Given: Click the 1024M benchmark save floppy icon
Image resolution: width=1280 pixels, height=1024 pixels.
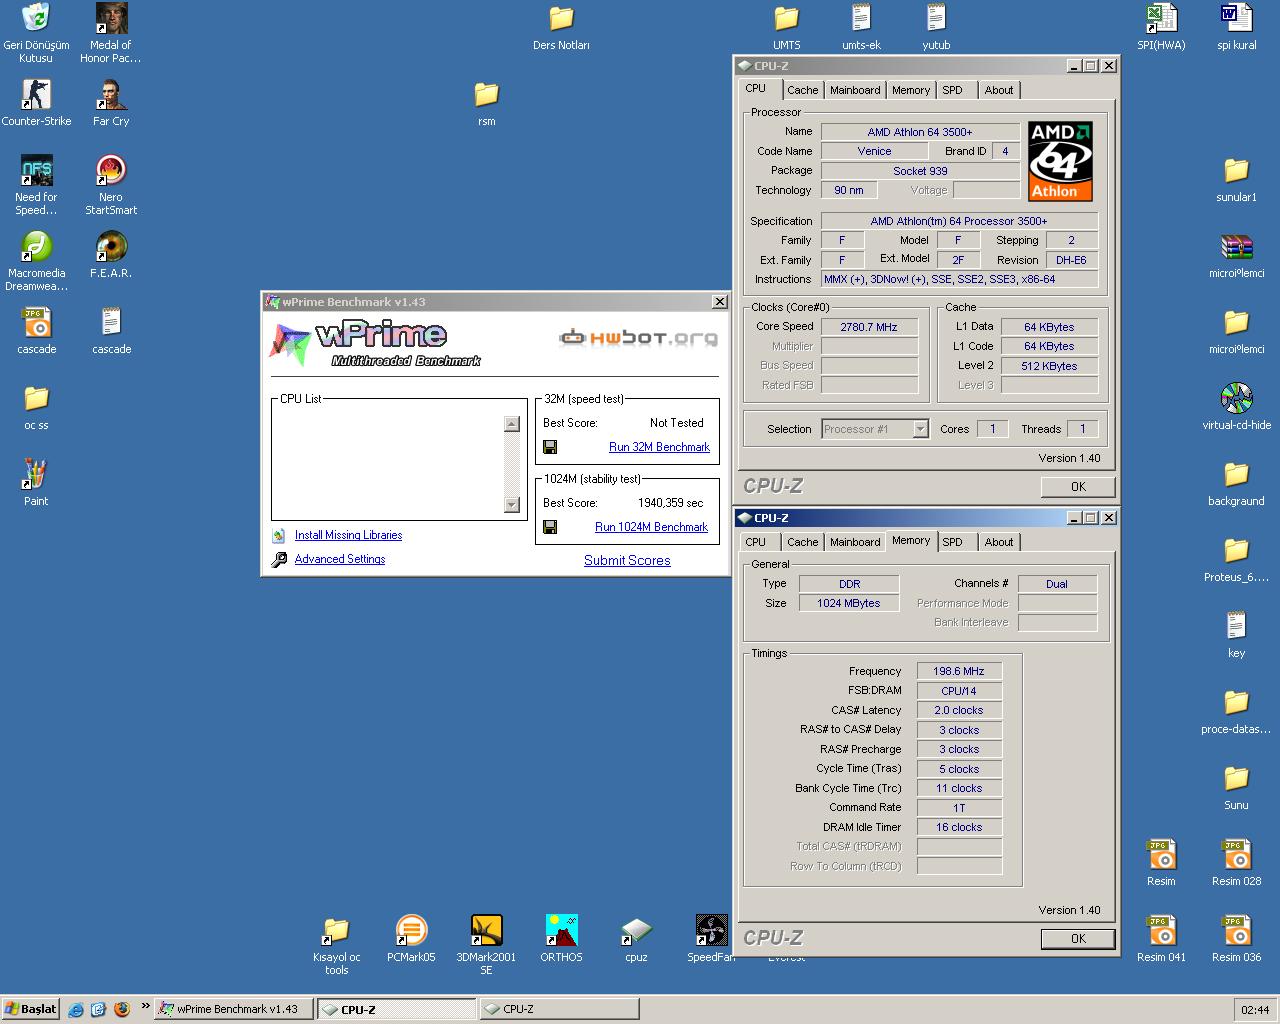Looking at the screenshot, I should [550, 527].
